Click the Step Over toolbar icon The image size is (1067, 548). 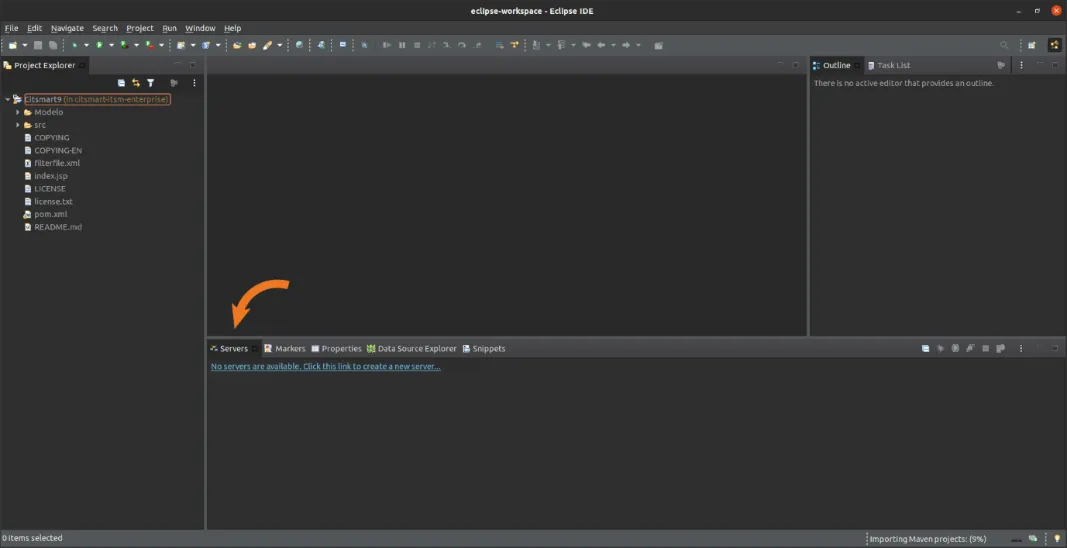click(462, 45)
